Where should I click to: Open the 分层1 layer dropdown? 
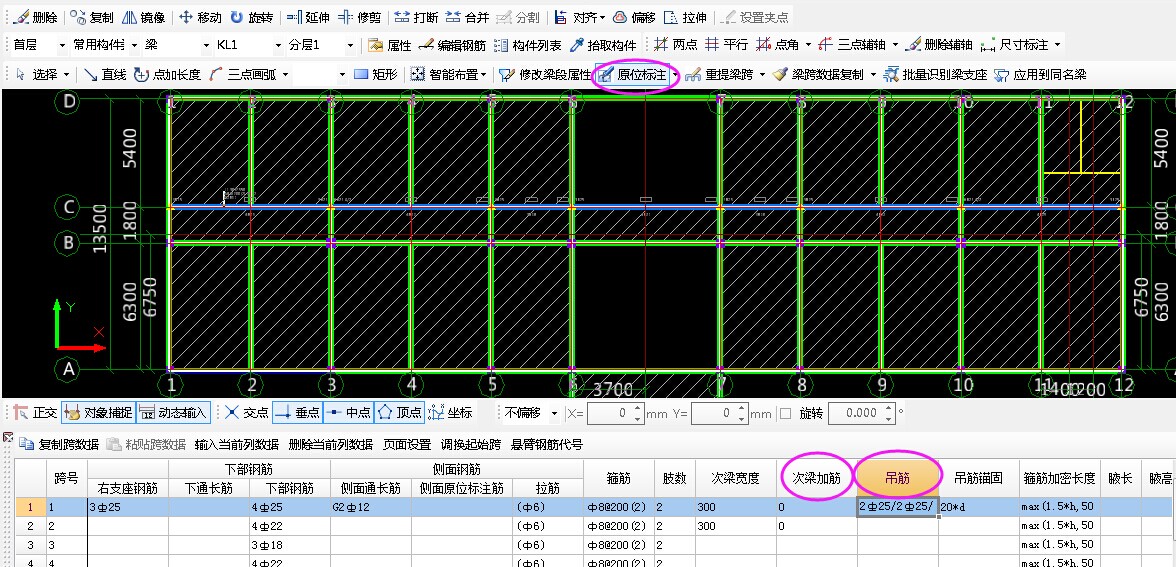[321, 45]
